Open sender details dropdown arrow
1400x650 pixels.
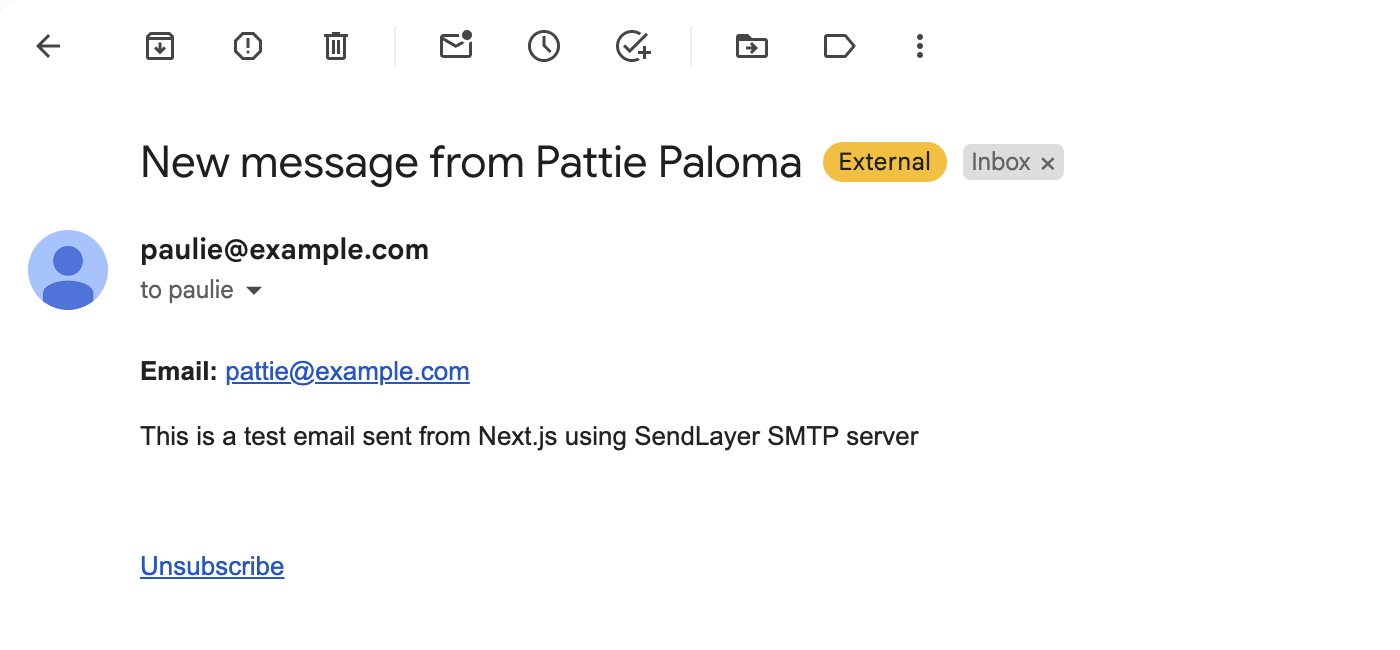click(254, 290)
